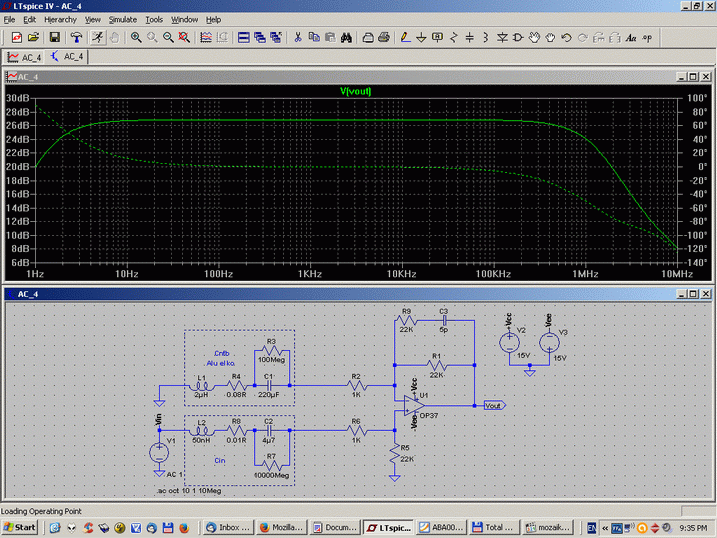
Task: Select the Move hand tool
Action: point(534,37)
